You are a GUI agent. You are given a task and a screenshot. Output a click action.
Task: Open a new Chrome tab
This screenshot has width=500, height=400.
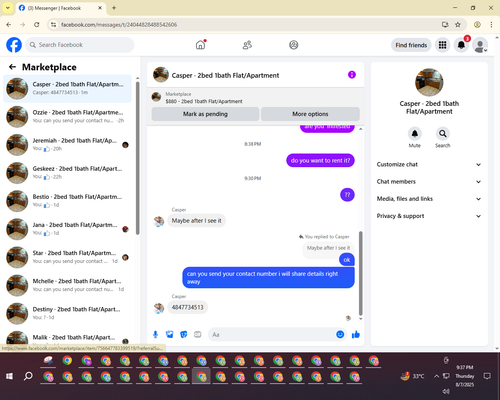[114, 8]
